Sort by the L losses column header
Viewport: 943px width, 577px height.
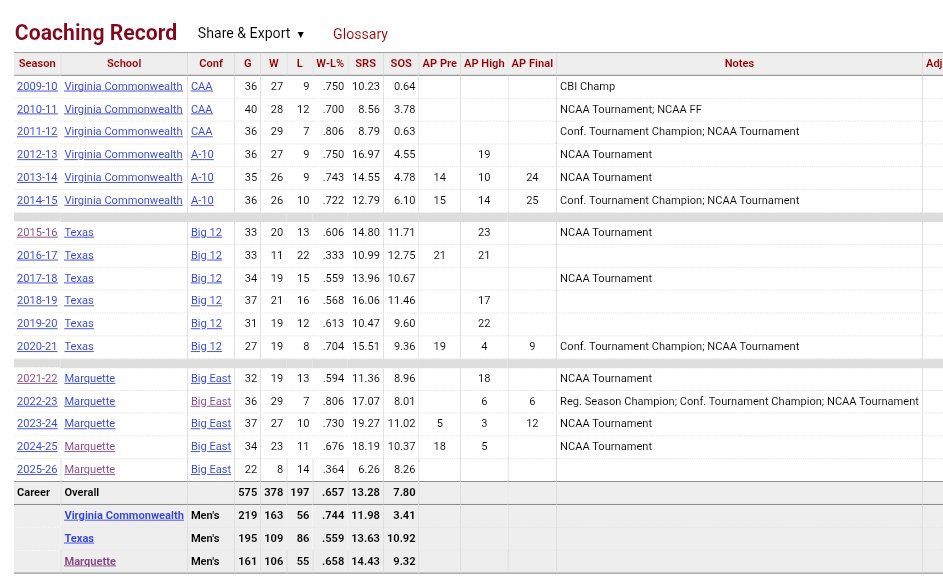(299, 63)
